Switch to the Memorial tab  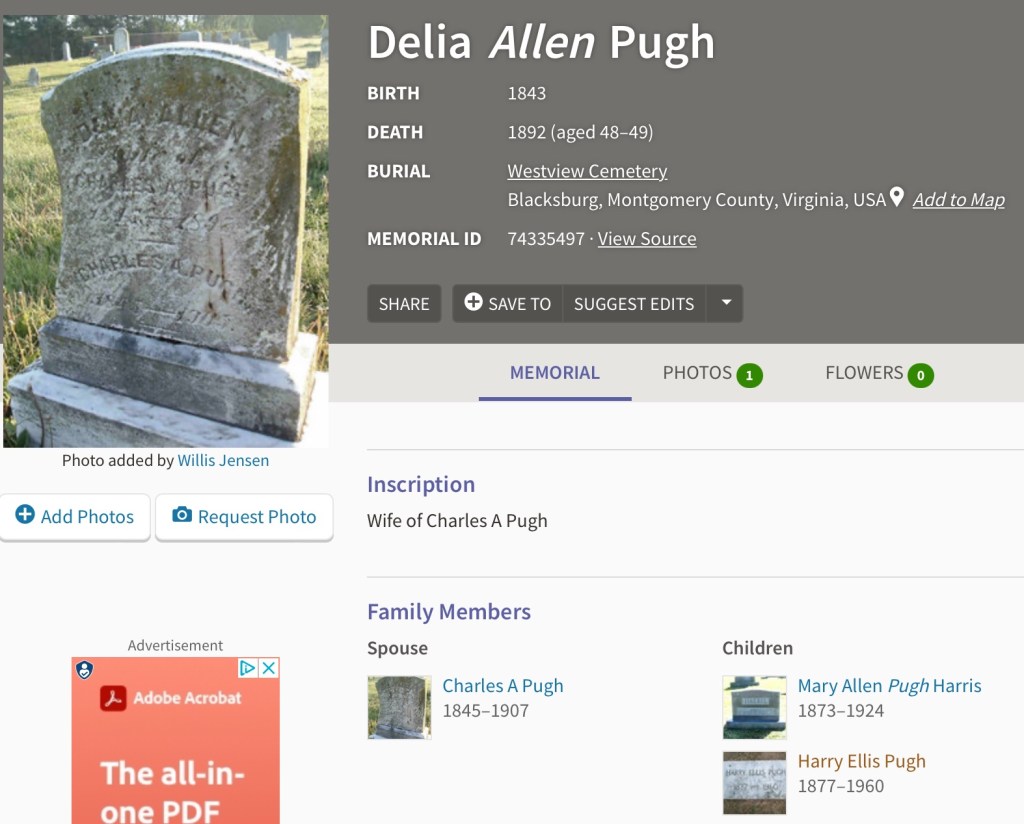(555, 373)
